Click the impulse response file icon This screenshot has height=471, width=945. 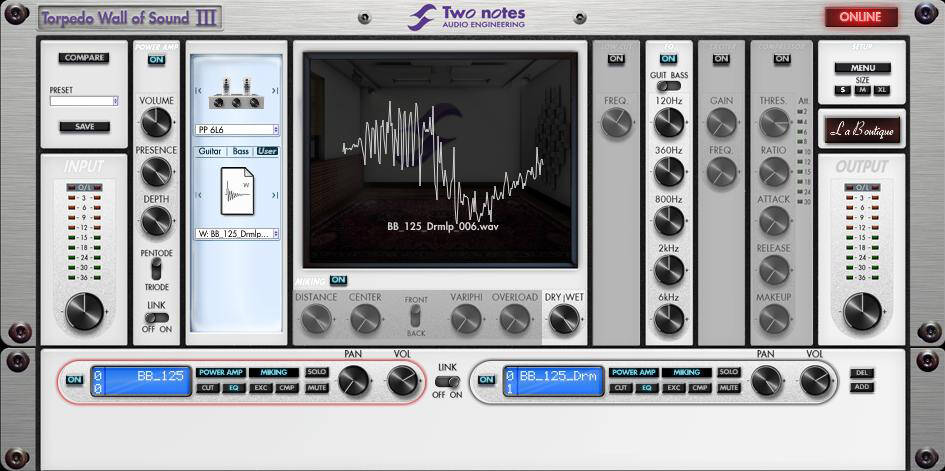coord(237,191)
